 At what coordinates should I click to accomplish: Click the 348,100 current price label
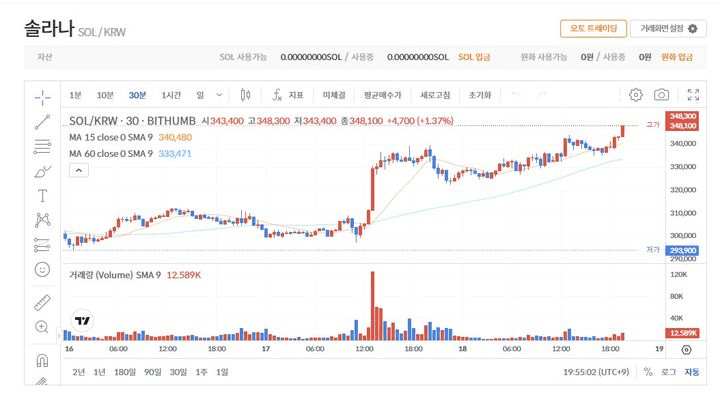pos(682,126)
